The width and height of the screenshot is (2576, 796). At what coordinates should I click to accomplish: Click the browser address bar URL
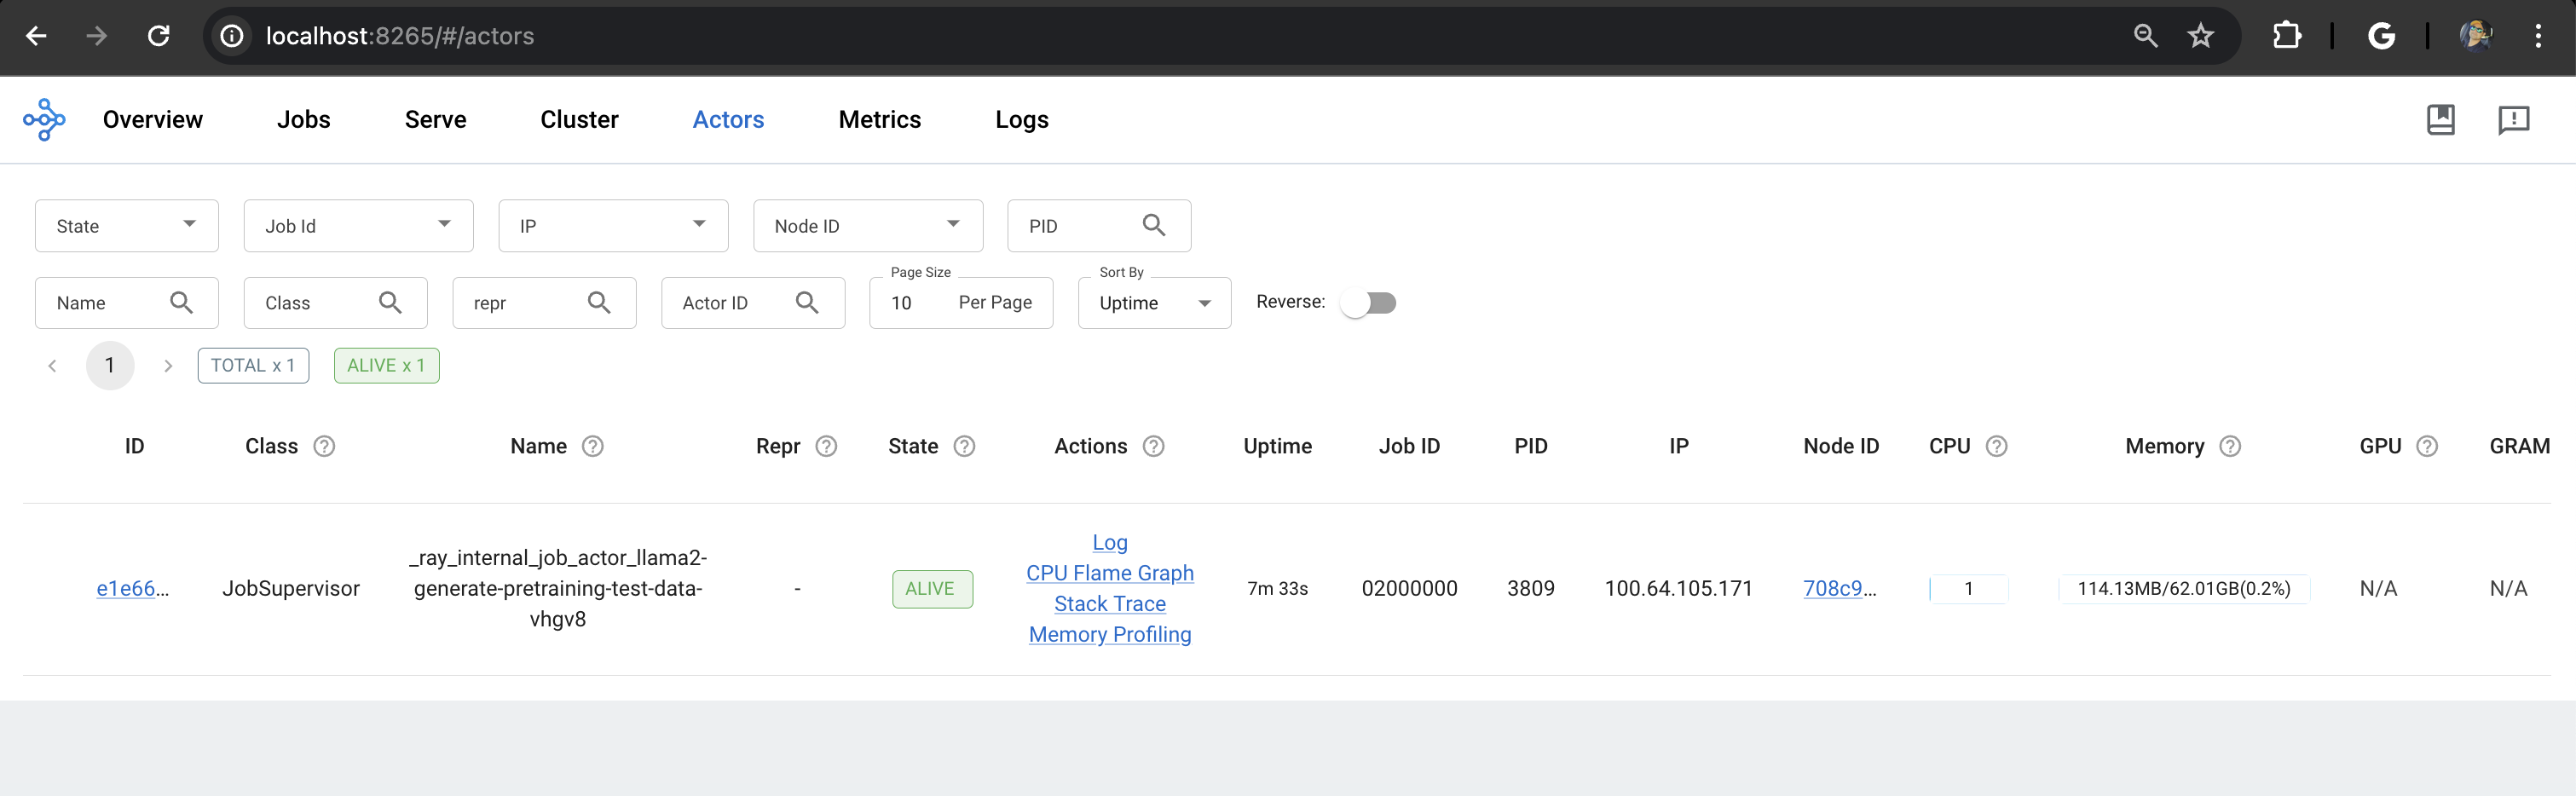(400, 36)
